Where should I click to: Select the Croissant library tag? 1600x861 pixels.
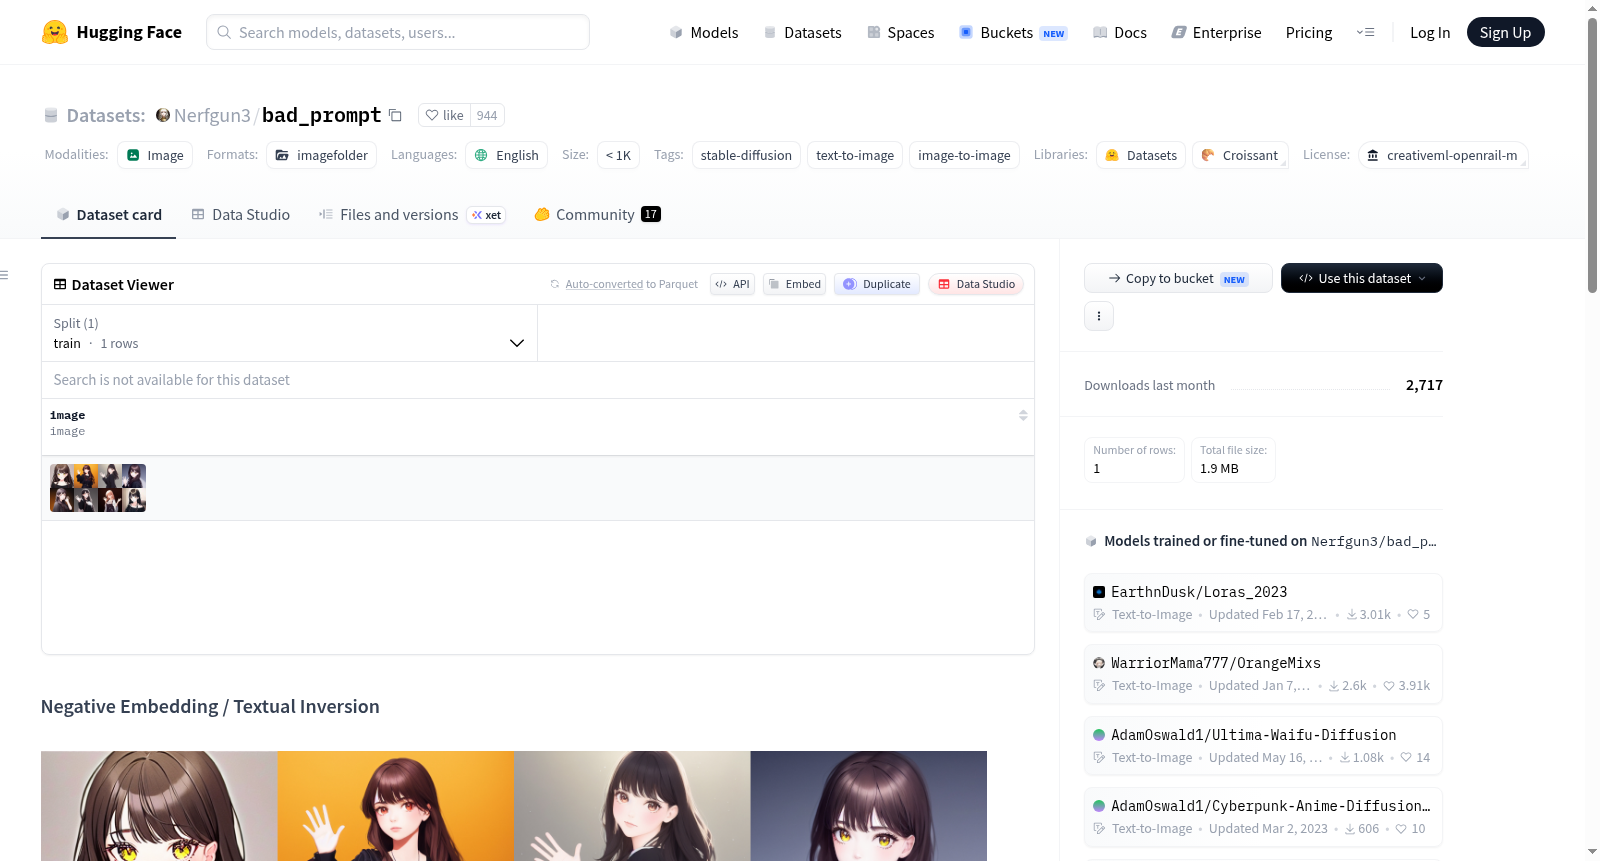(1240, 155)
